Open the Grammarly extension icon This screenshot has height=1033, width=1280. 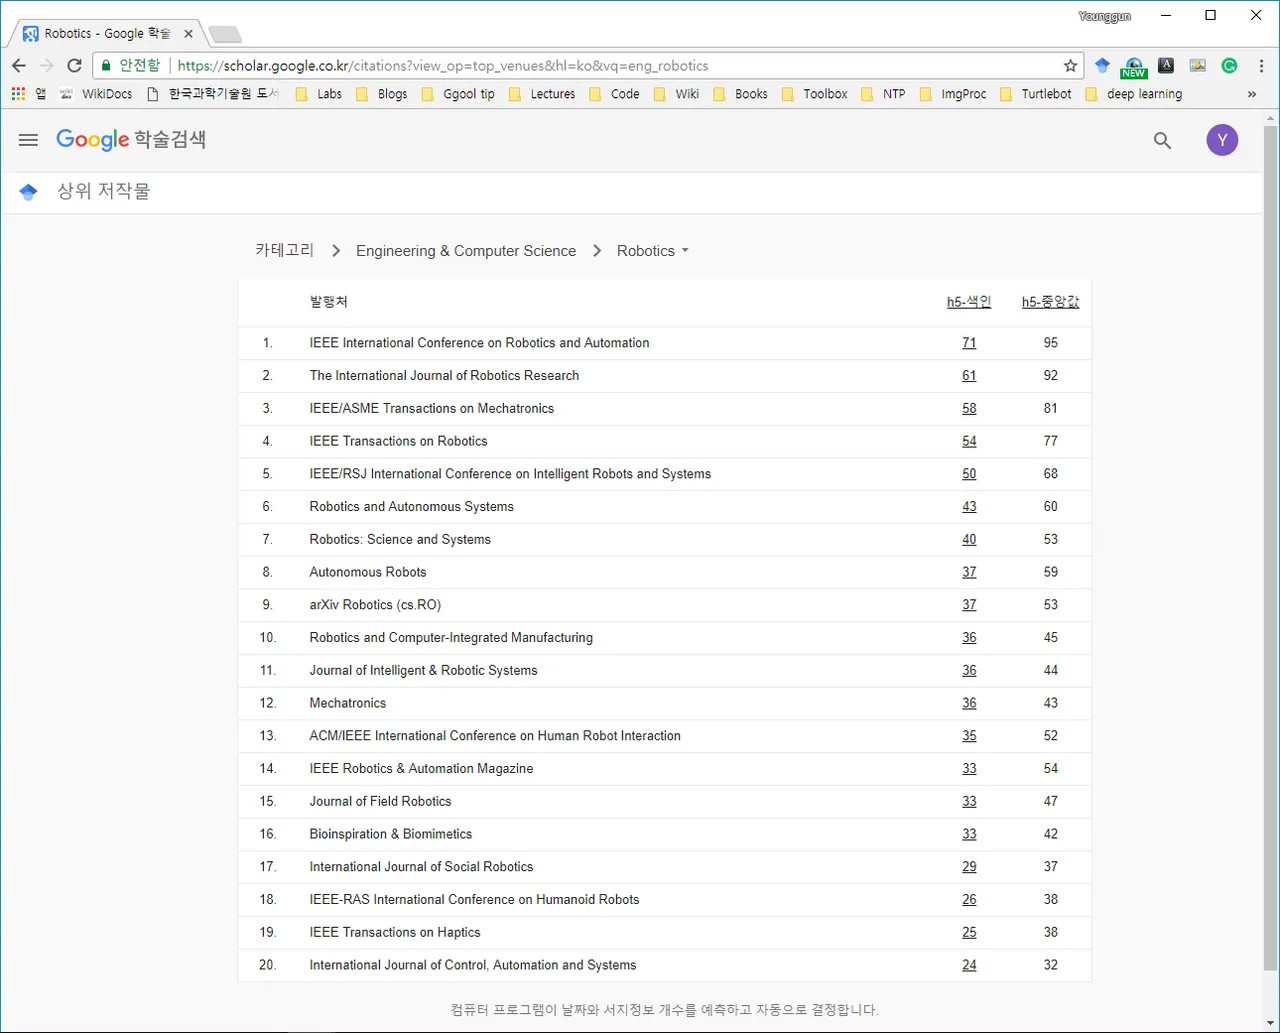pyautogui.click(x=1229, y=66)
